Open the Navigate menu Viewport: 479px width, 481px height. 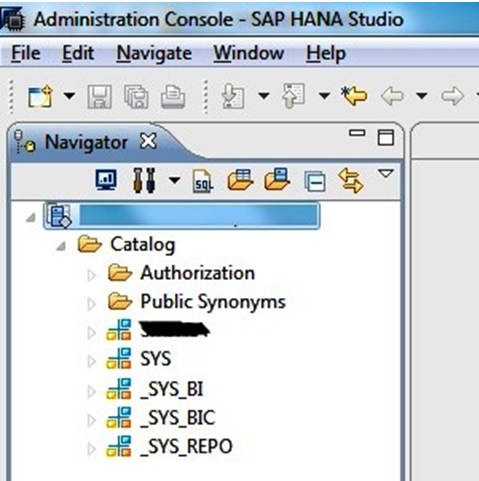click(x=154, y=53)
